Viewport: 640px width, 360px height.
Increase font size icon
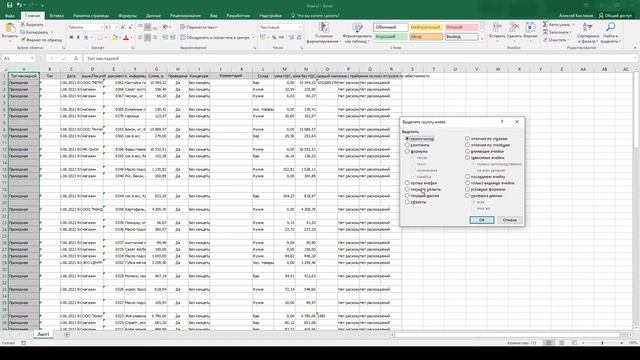tap(123, 27)
